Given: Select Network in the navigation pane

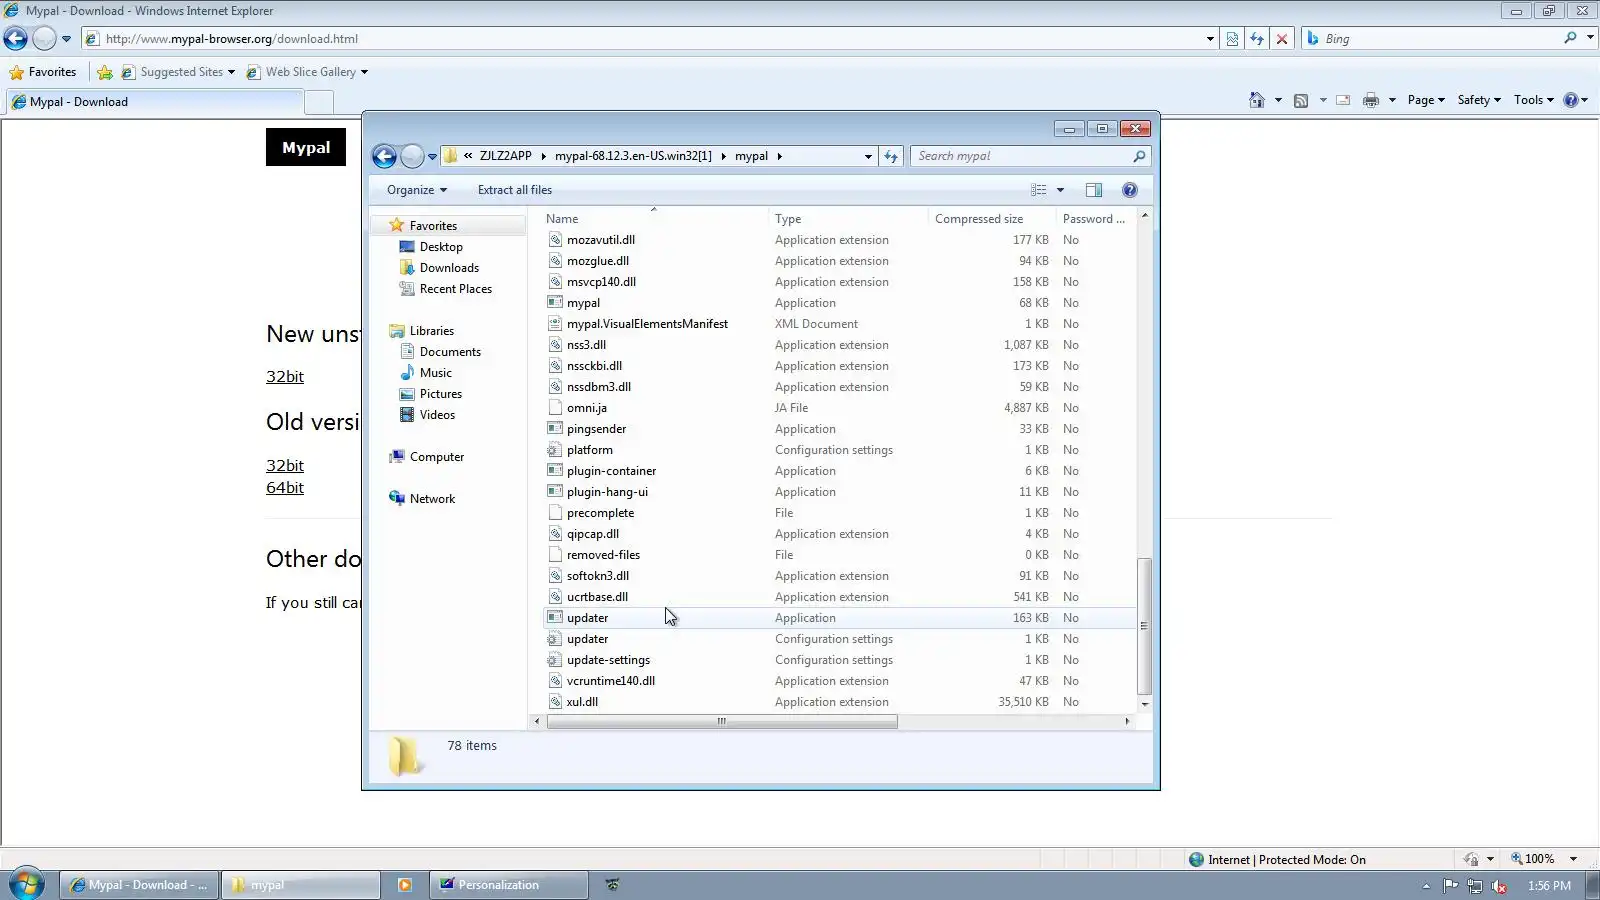Looking at the screenshot, I should pyautogui.click(x=432, y=499).
